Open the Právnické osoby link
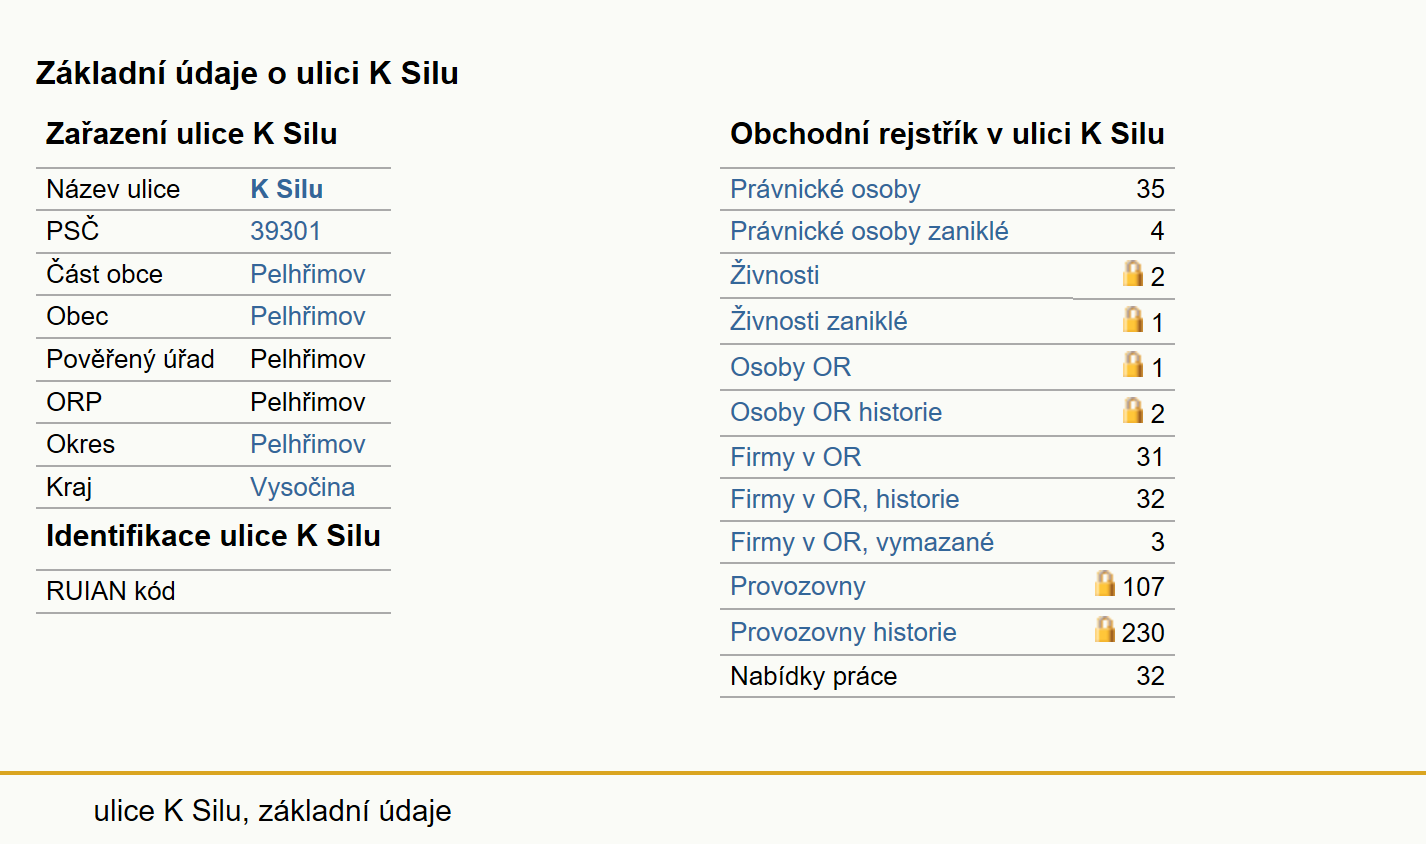This screenshot has height=844, width=1426. click(825, 189)
